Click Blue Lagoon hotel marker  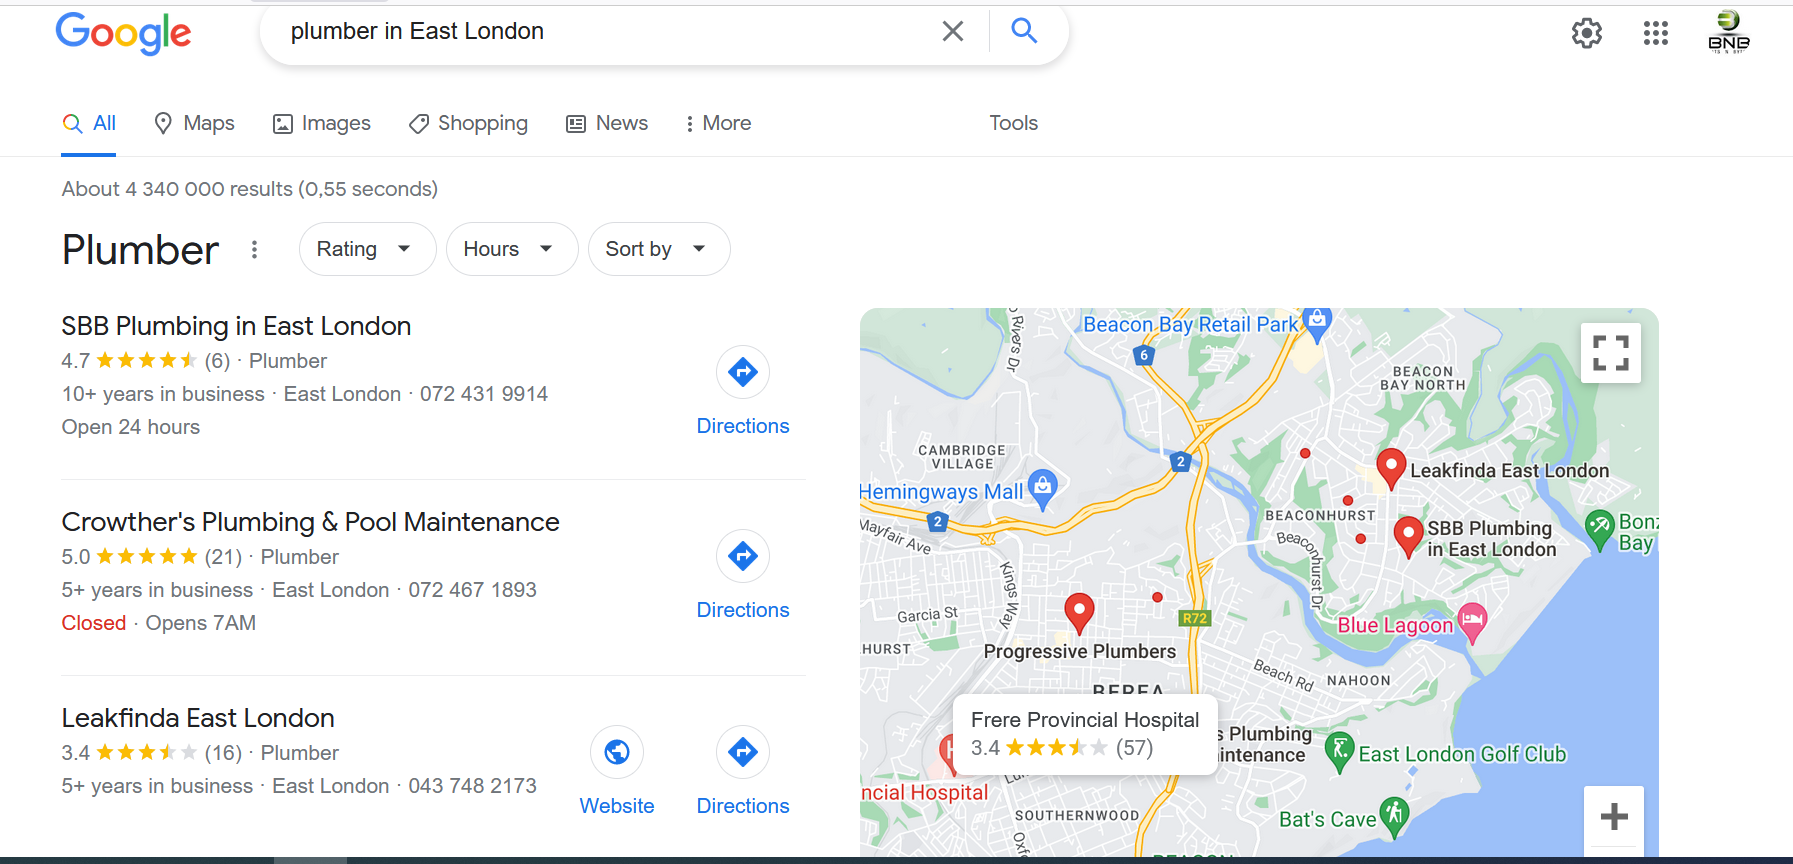pos(1472,622)
